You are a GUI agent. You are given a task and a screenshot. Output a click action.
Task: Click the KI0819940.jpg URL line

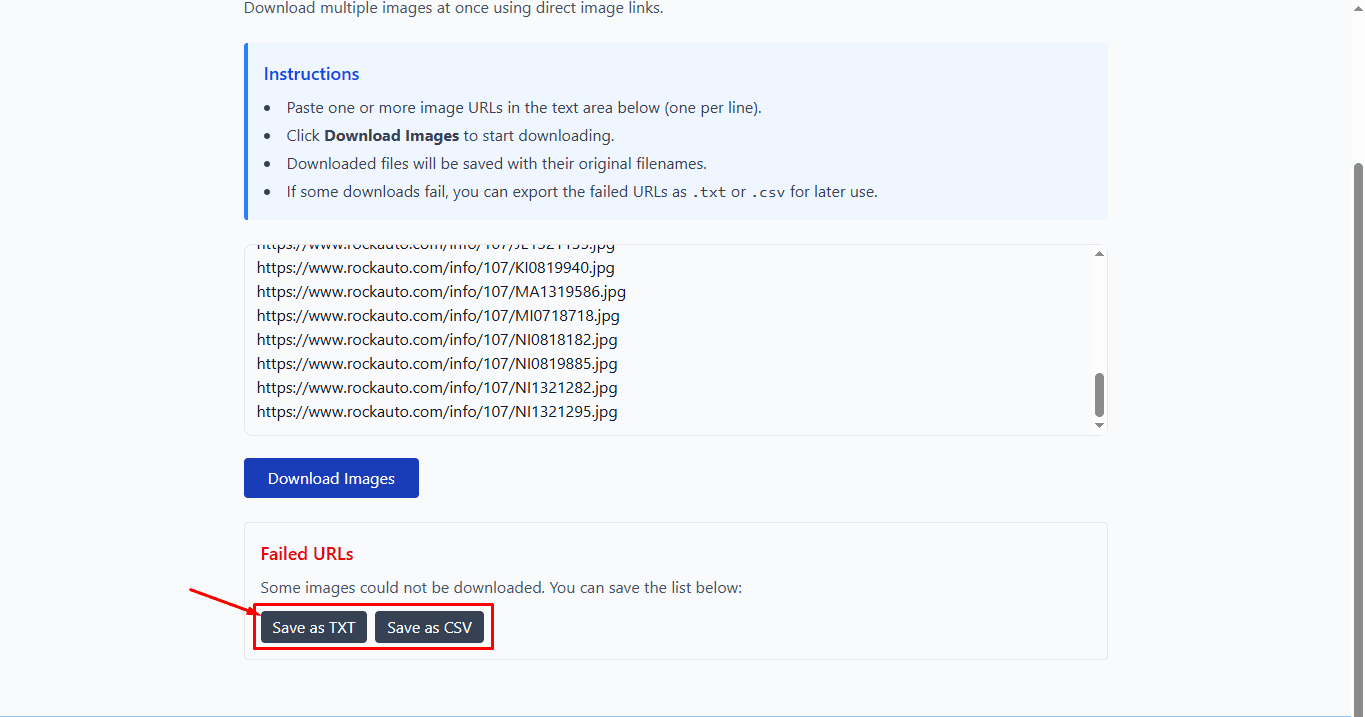click(x=436, y=267)
